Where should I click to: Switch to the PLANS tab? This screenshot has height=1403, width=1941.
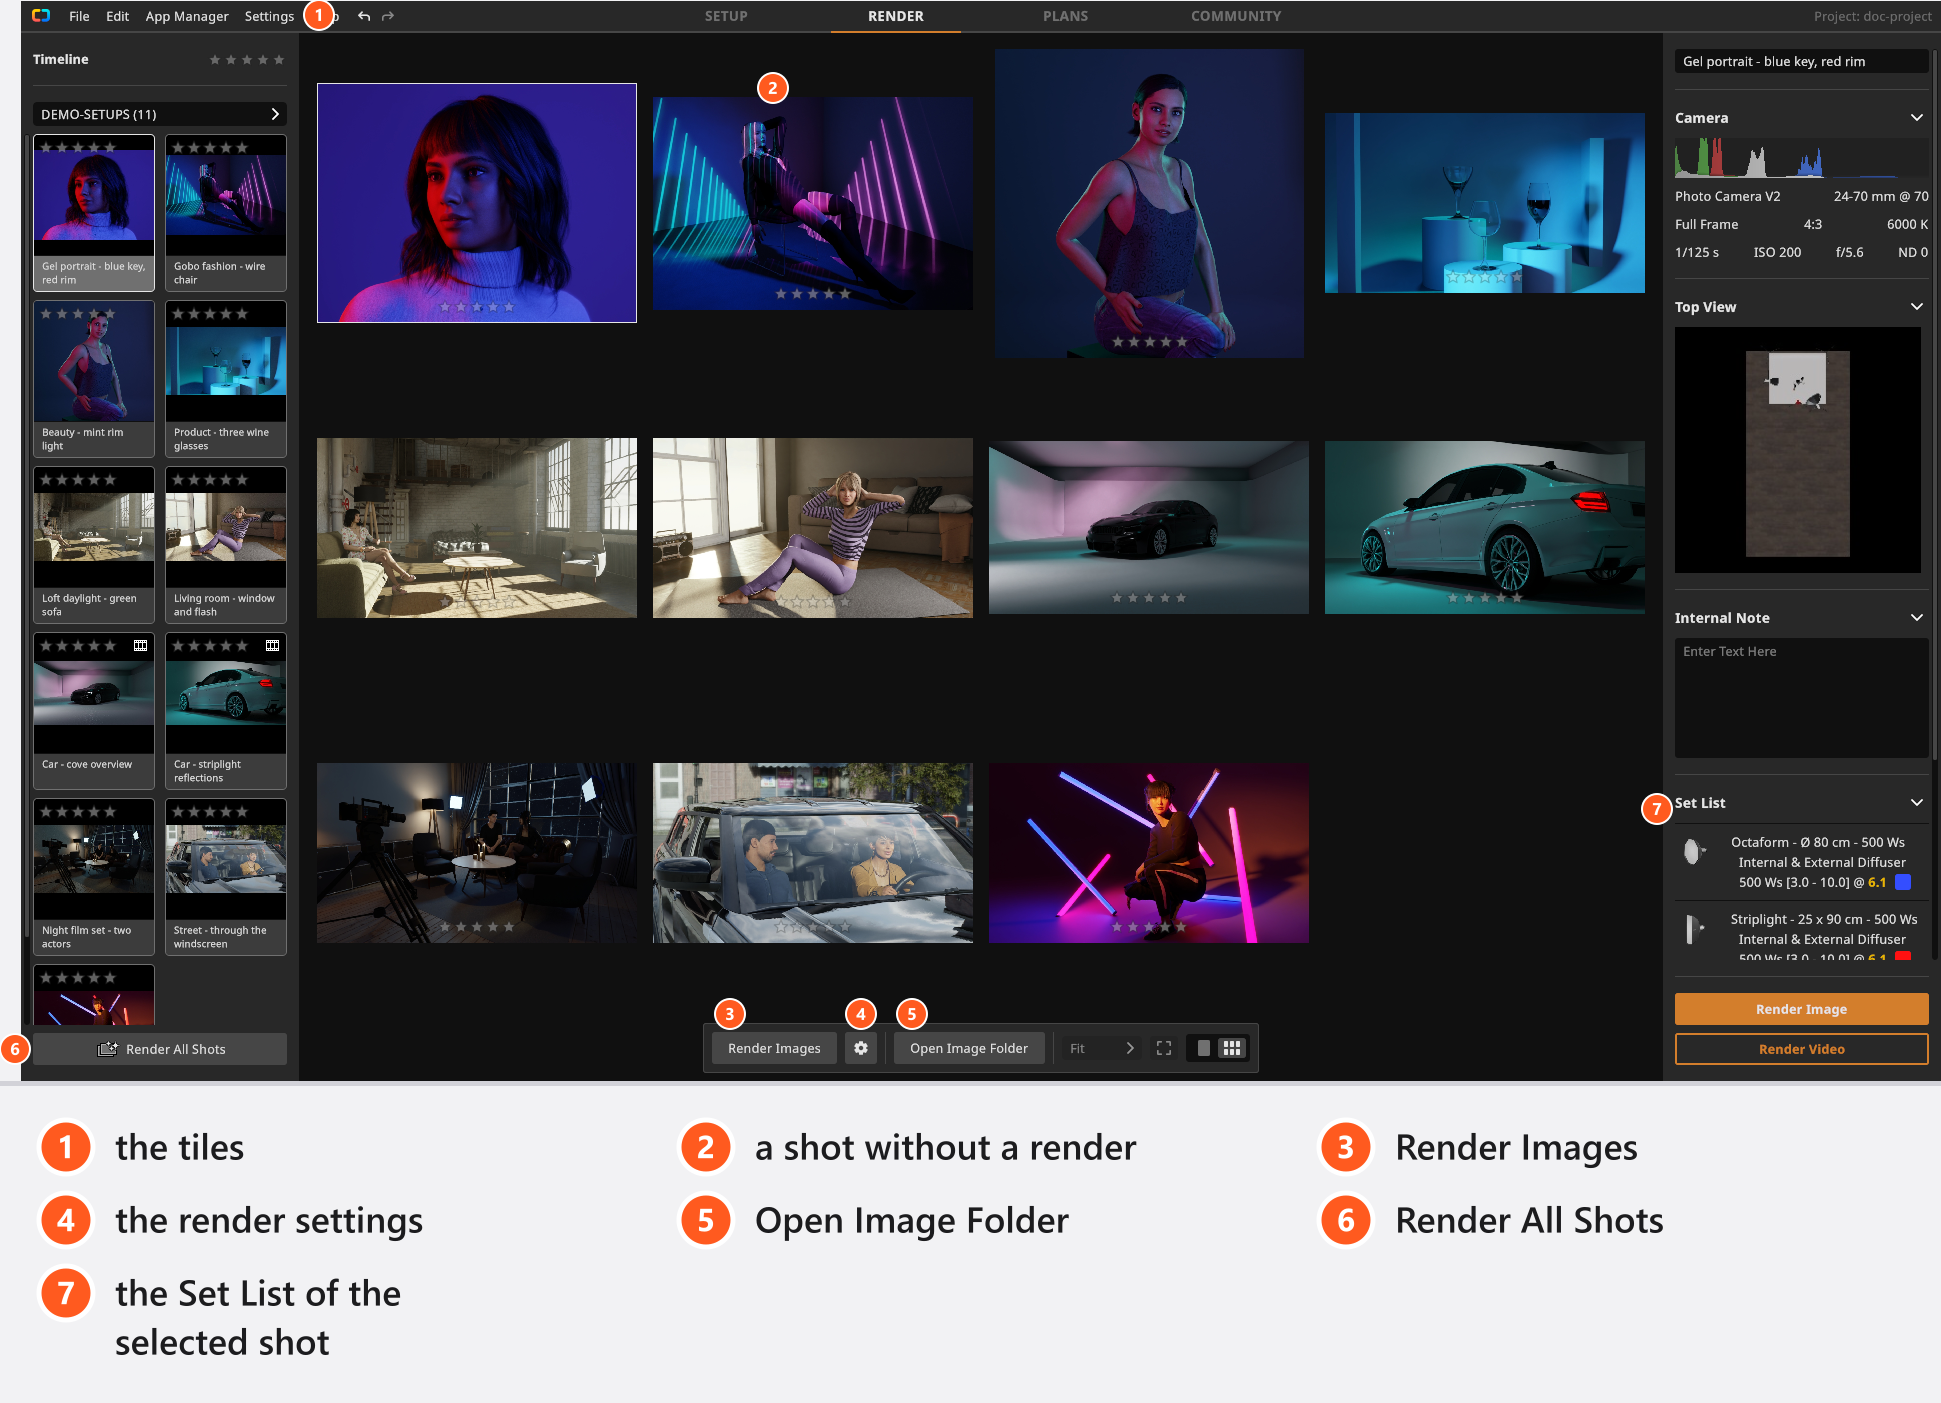click(1065, 16)
